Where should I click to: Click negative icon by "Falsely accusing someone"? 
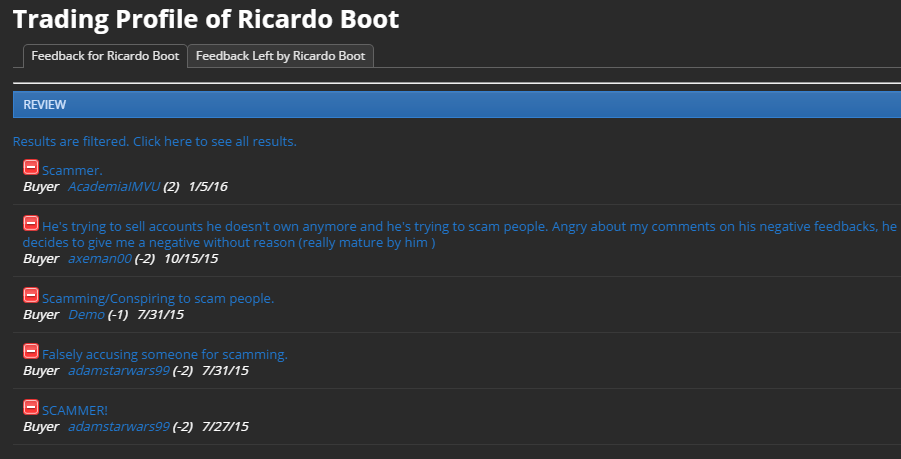[x=31, y=351]
